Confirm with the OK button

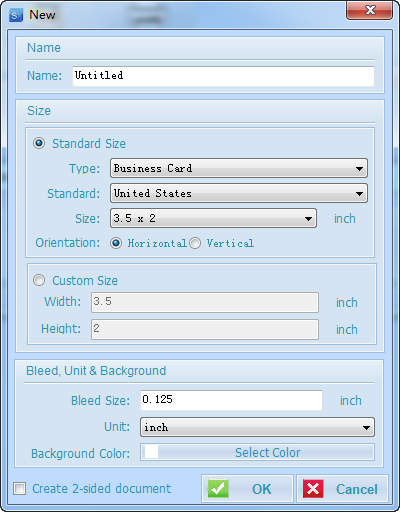point(247,489)
